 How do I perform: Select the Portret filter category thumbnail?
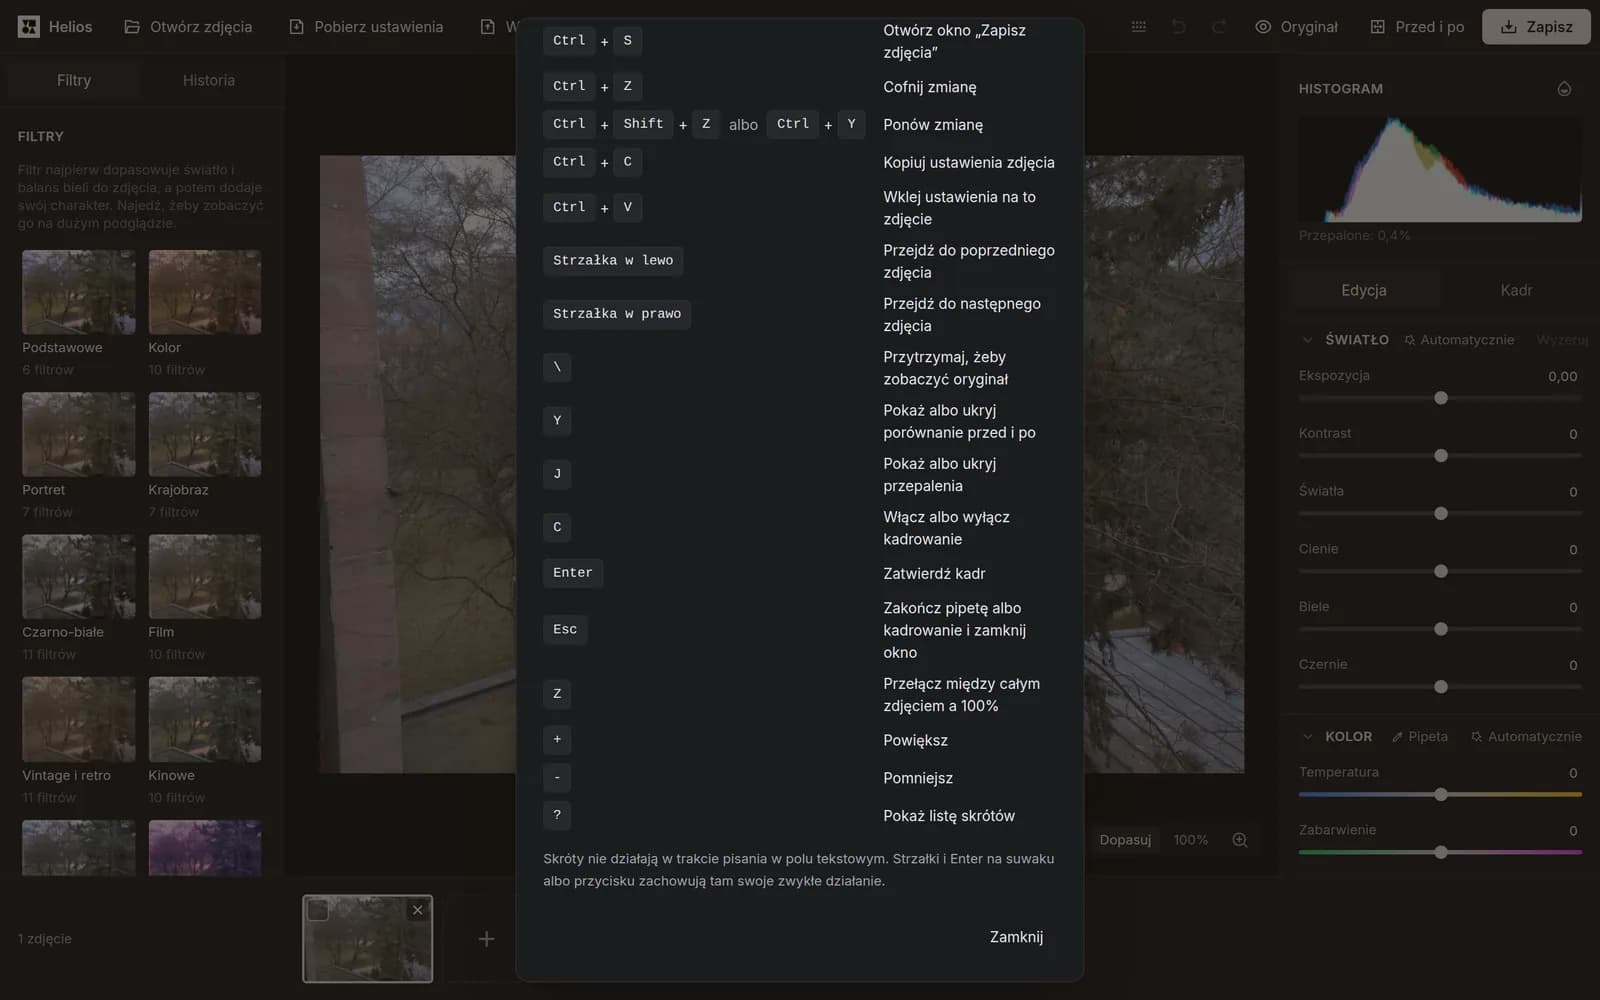coord(79,434)
